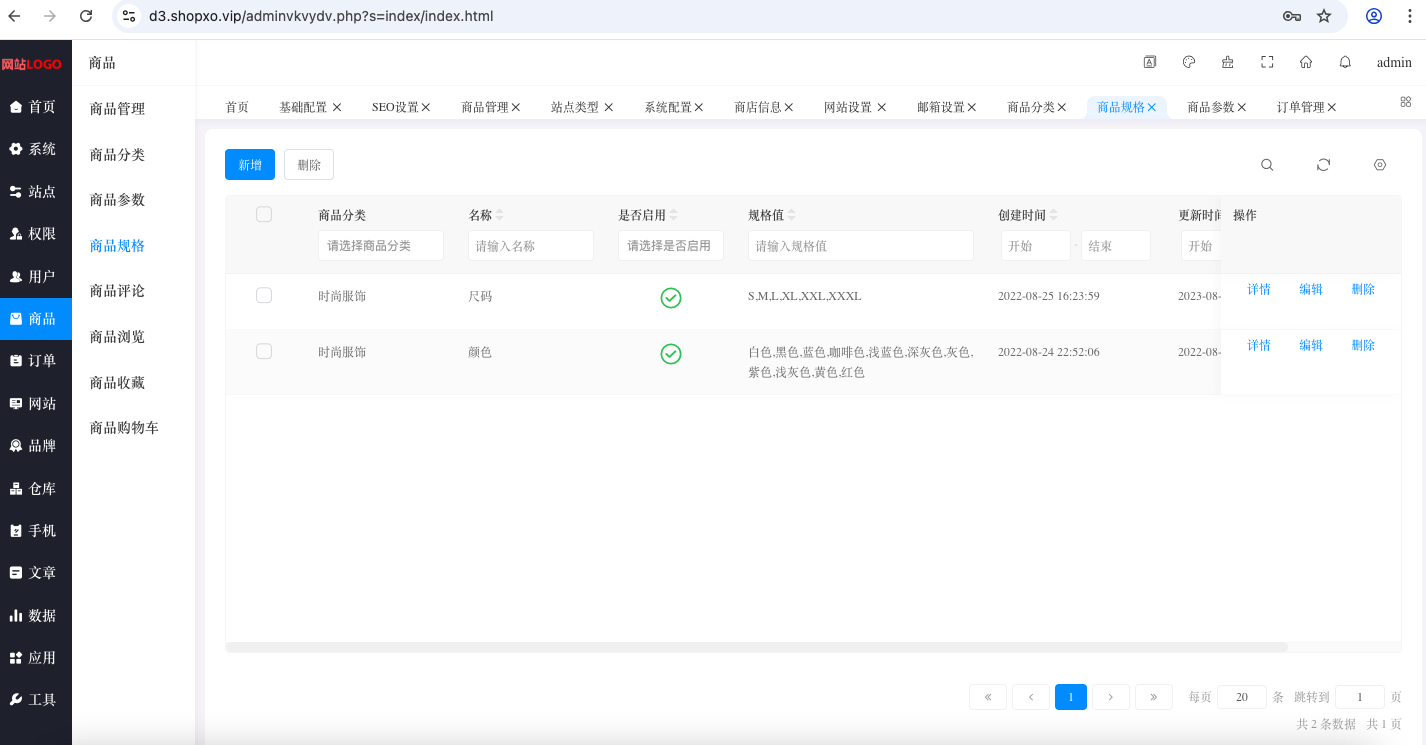Click the 请输入规格值 input field
The width and height of the screenshot is (1426, 745).
click(x=861, y=245)
